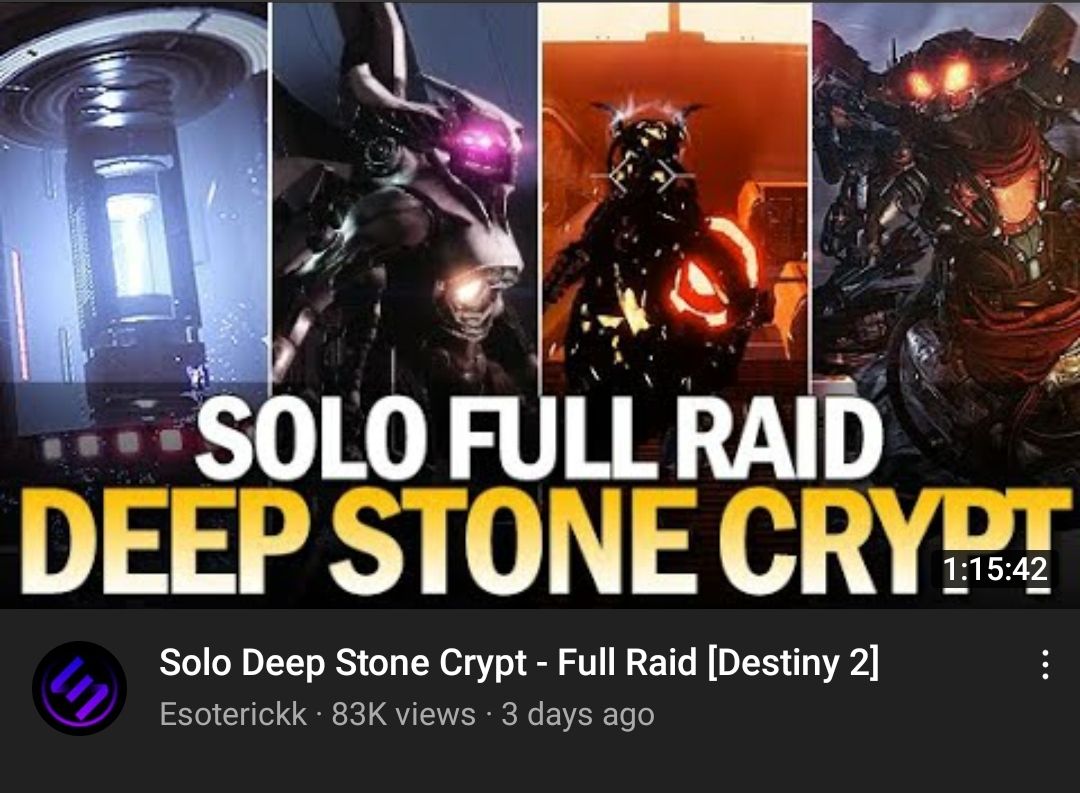Open the Esoterickk channel avatar

79,688
